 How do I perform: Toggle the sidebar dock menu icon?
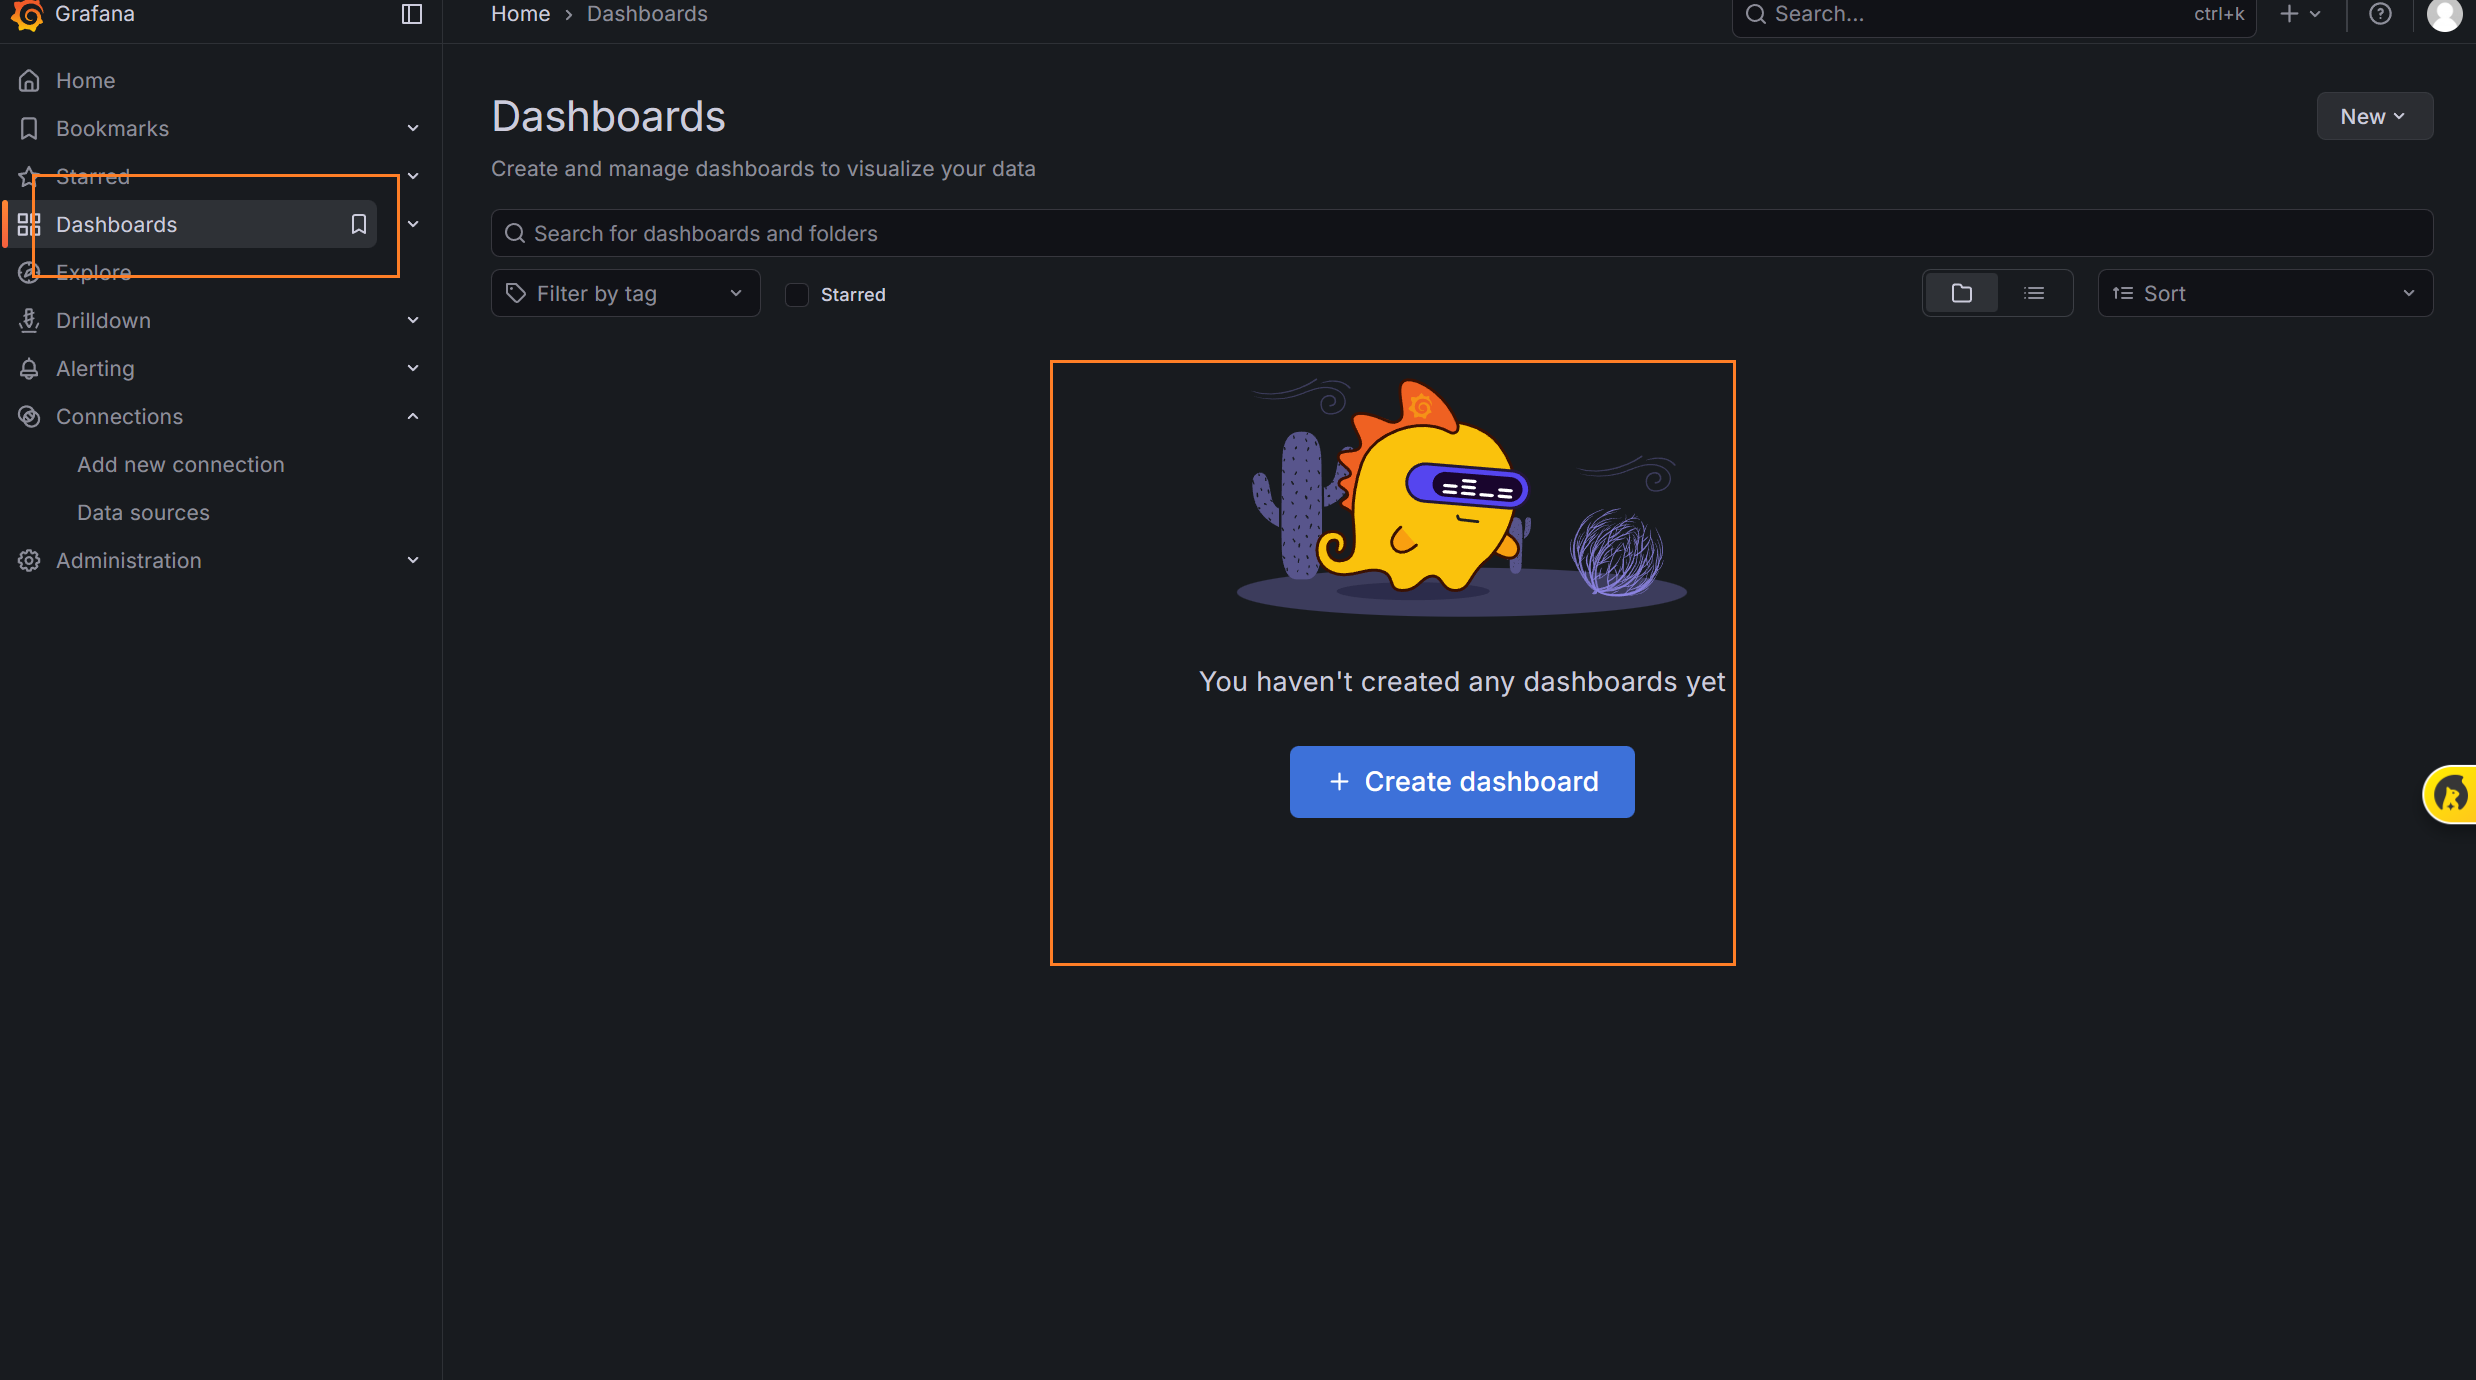[x=411, y=14]
